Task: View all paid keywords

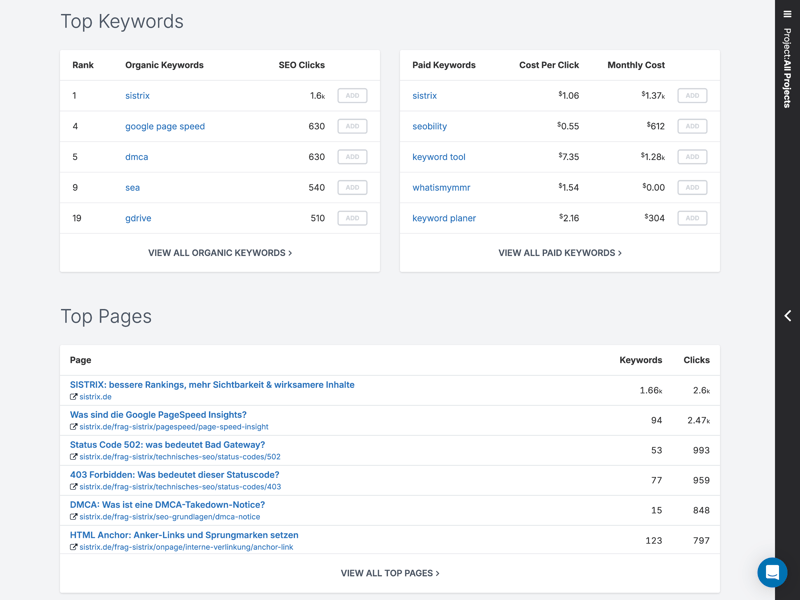Action: click(x=560, y=253)
